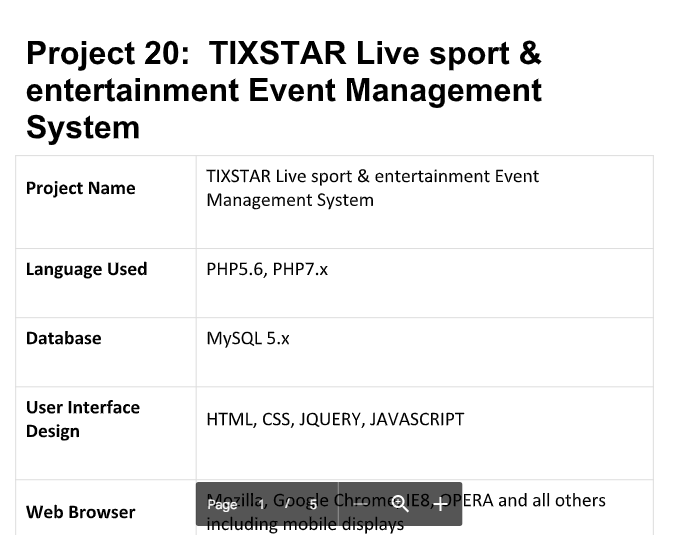Click the "Language Used" table label
This screenshot has width=699, height=535.
pos(86,269)
